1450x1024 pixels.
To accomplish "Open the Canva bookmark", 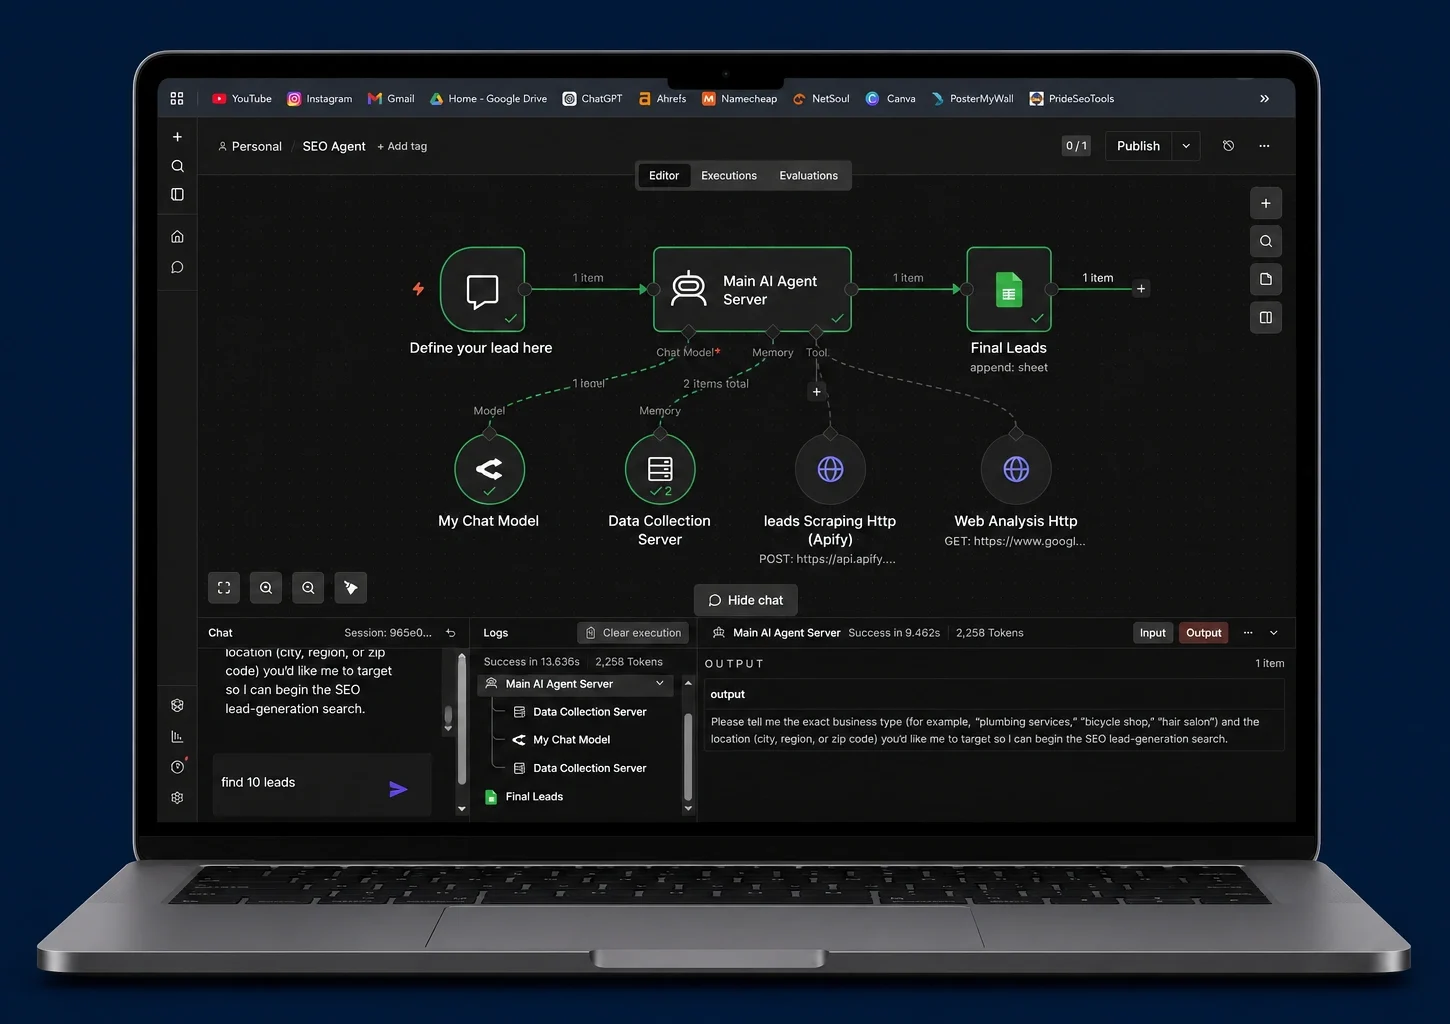I will pos(890,98).
